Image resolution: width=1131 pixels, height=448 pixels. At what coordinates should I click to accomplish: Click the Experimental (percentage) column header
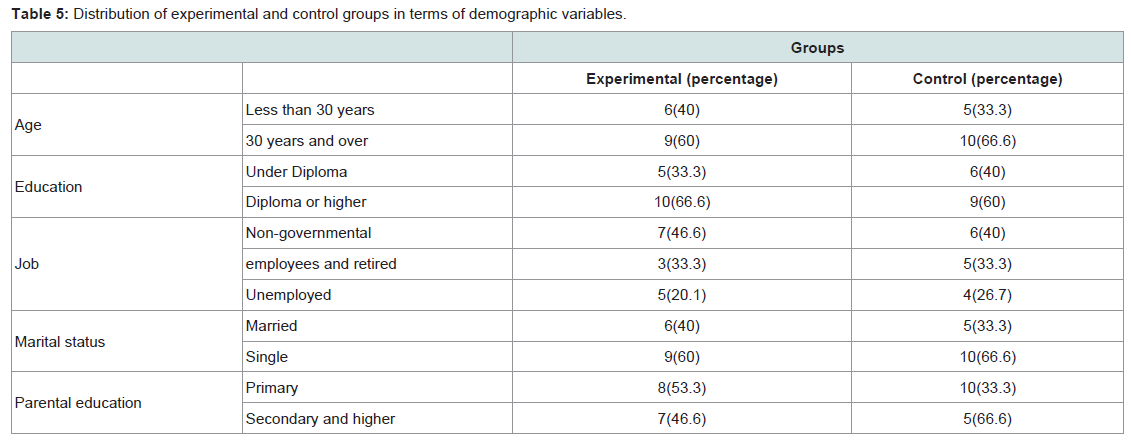[x=682, y=79]
